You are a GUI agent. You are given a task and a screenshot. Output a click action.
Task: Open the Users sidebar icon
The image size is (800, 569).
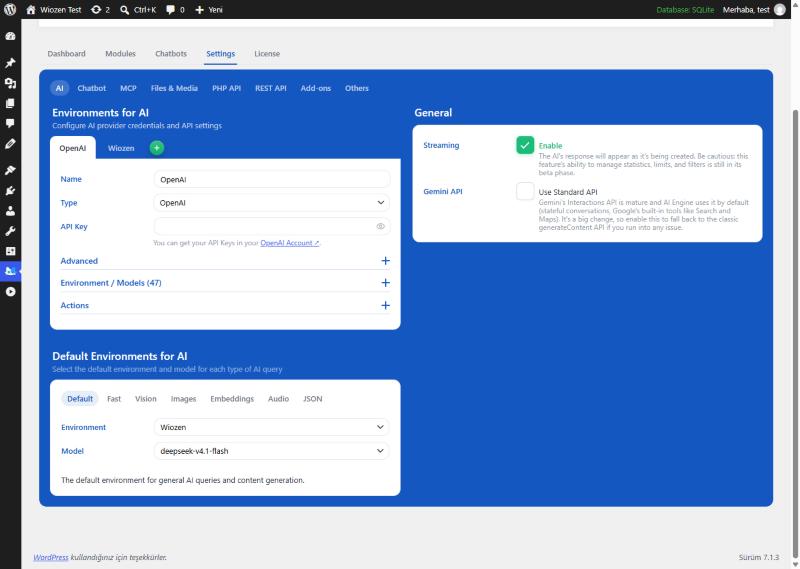[x=10, y=211]
